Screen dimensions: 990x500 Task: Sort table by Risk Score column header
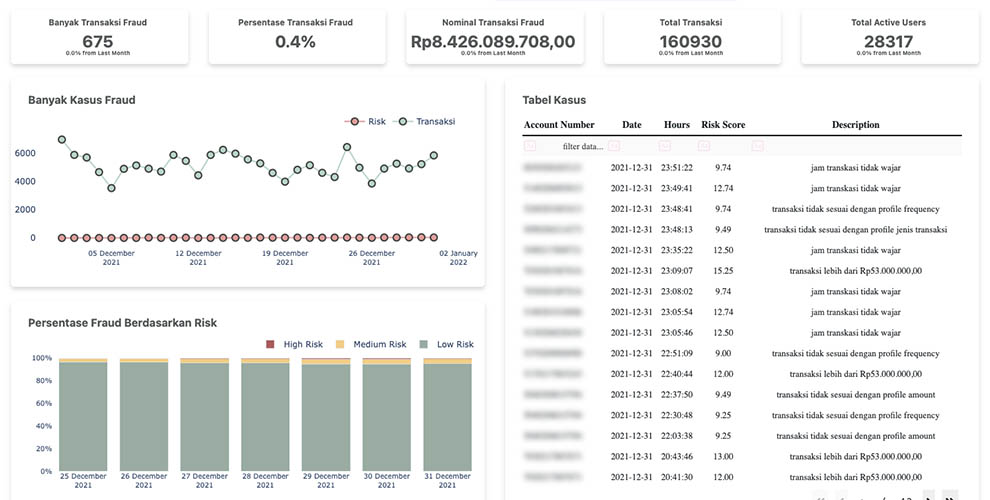point(723,125)
